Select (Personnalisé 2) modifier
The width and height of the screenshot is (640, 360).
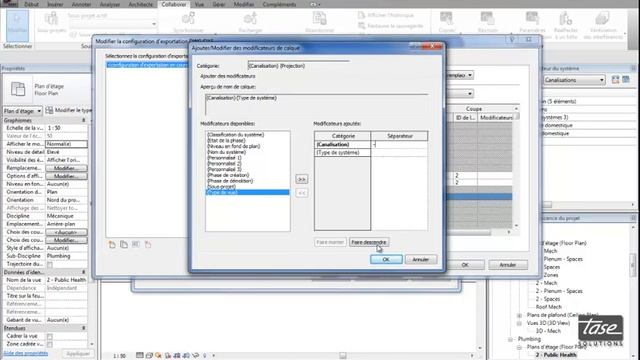click(224, 163)
